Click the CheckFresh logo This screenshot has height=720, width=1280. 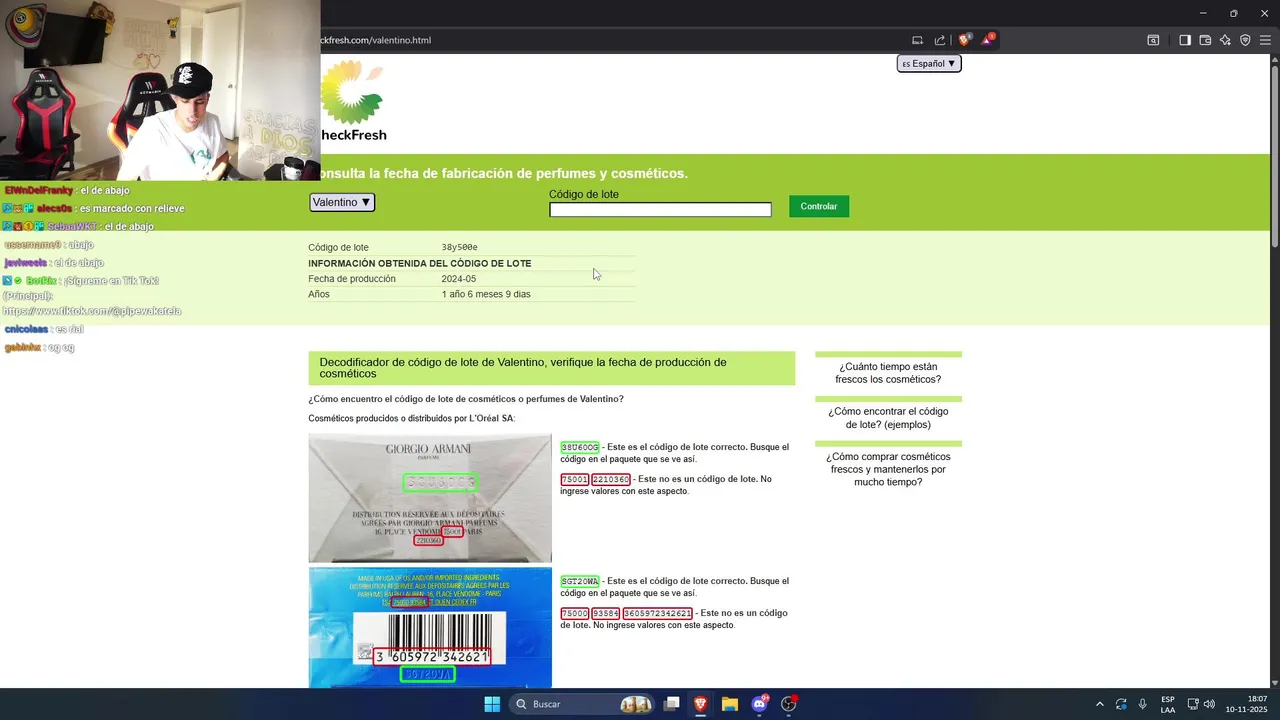tap(353, 100)
